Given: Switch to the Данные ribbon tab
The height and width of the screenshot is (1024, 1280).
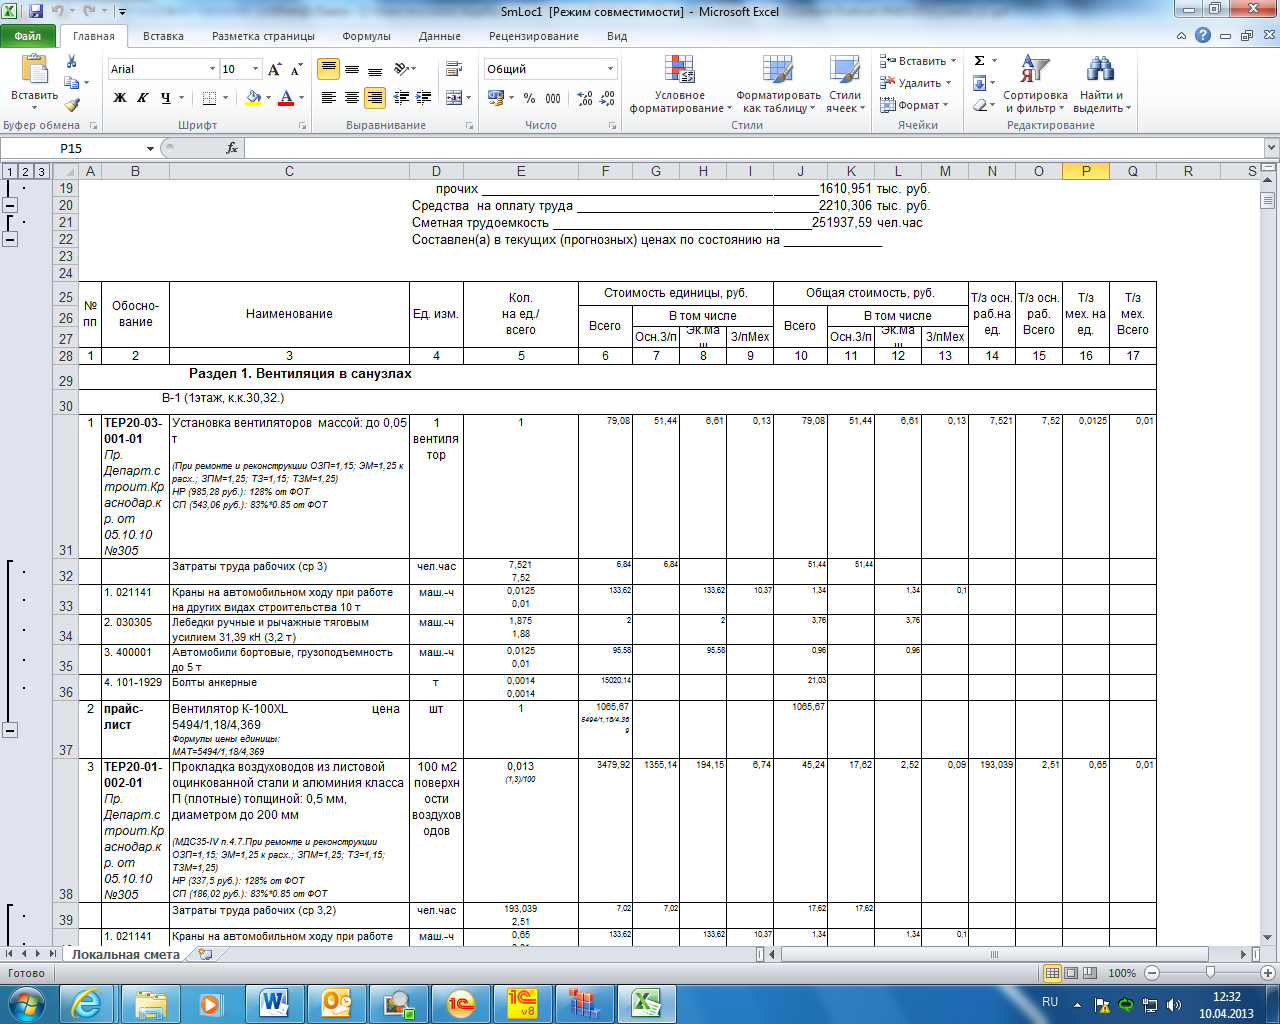Looking at the screenshot, I should pyautogui.click(x=440, y=36).
